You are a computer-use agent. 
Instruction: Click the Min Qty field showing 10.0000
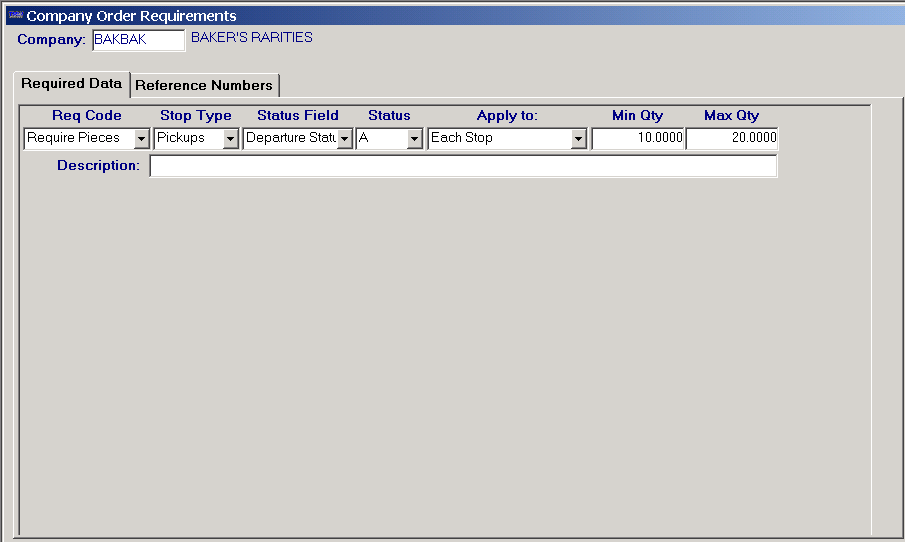(x=638, y=138)
